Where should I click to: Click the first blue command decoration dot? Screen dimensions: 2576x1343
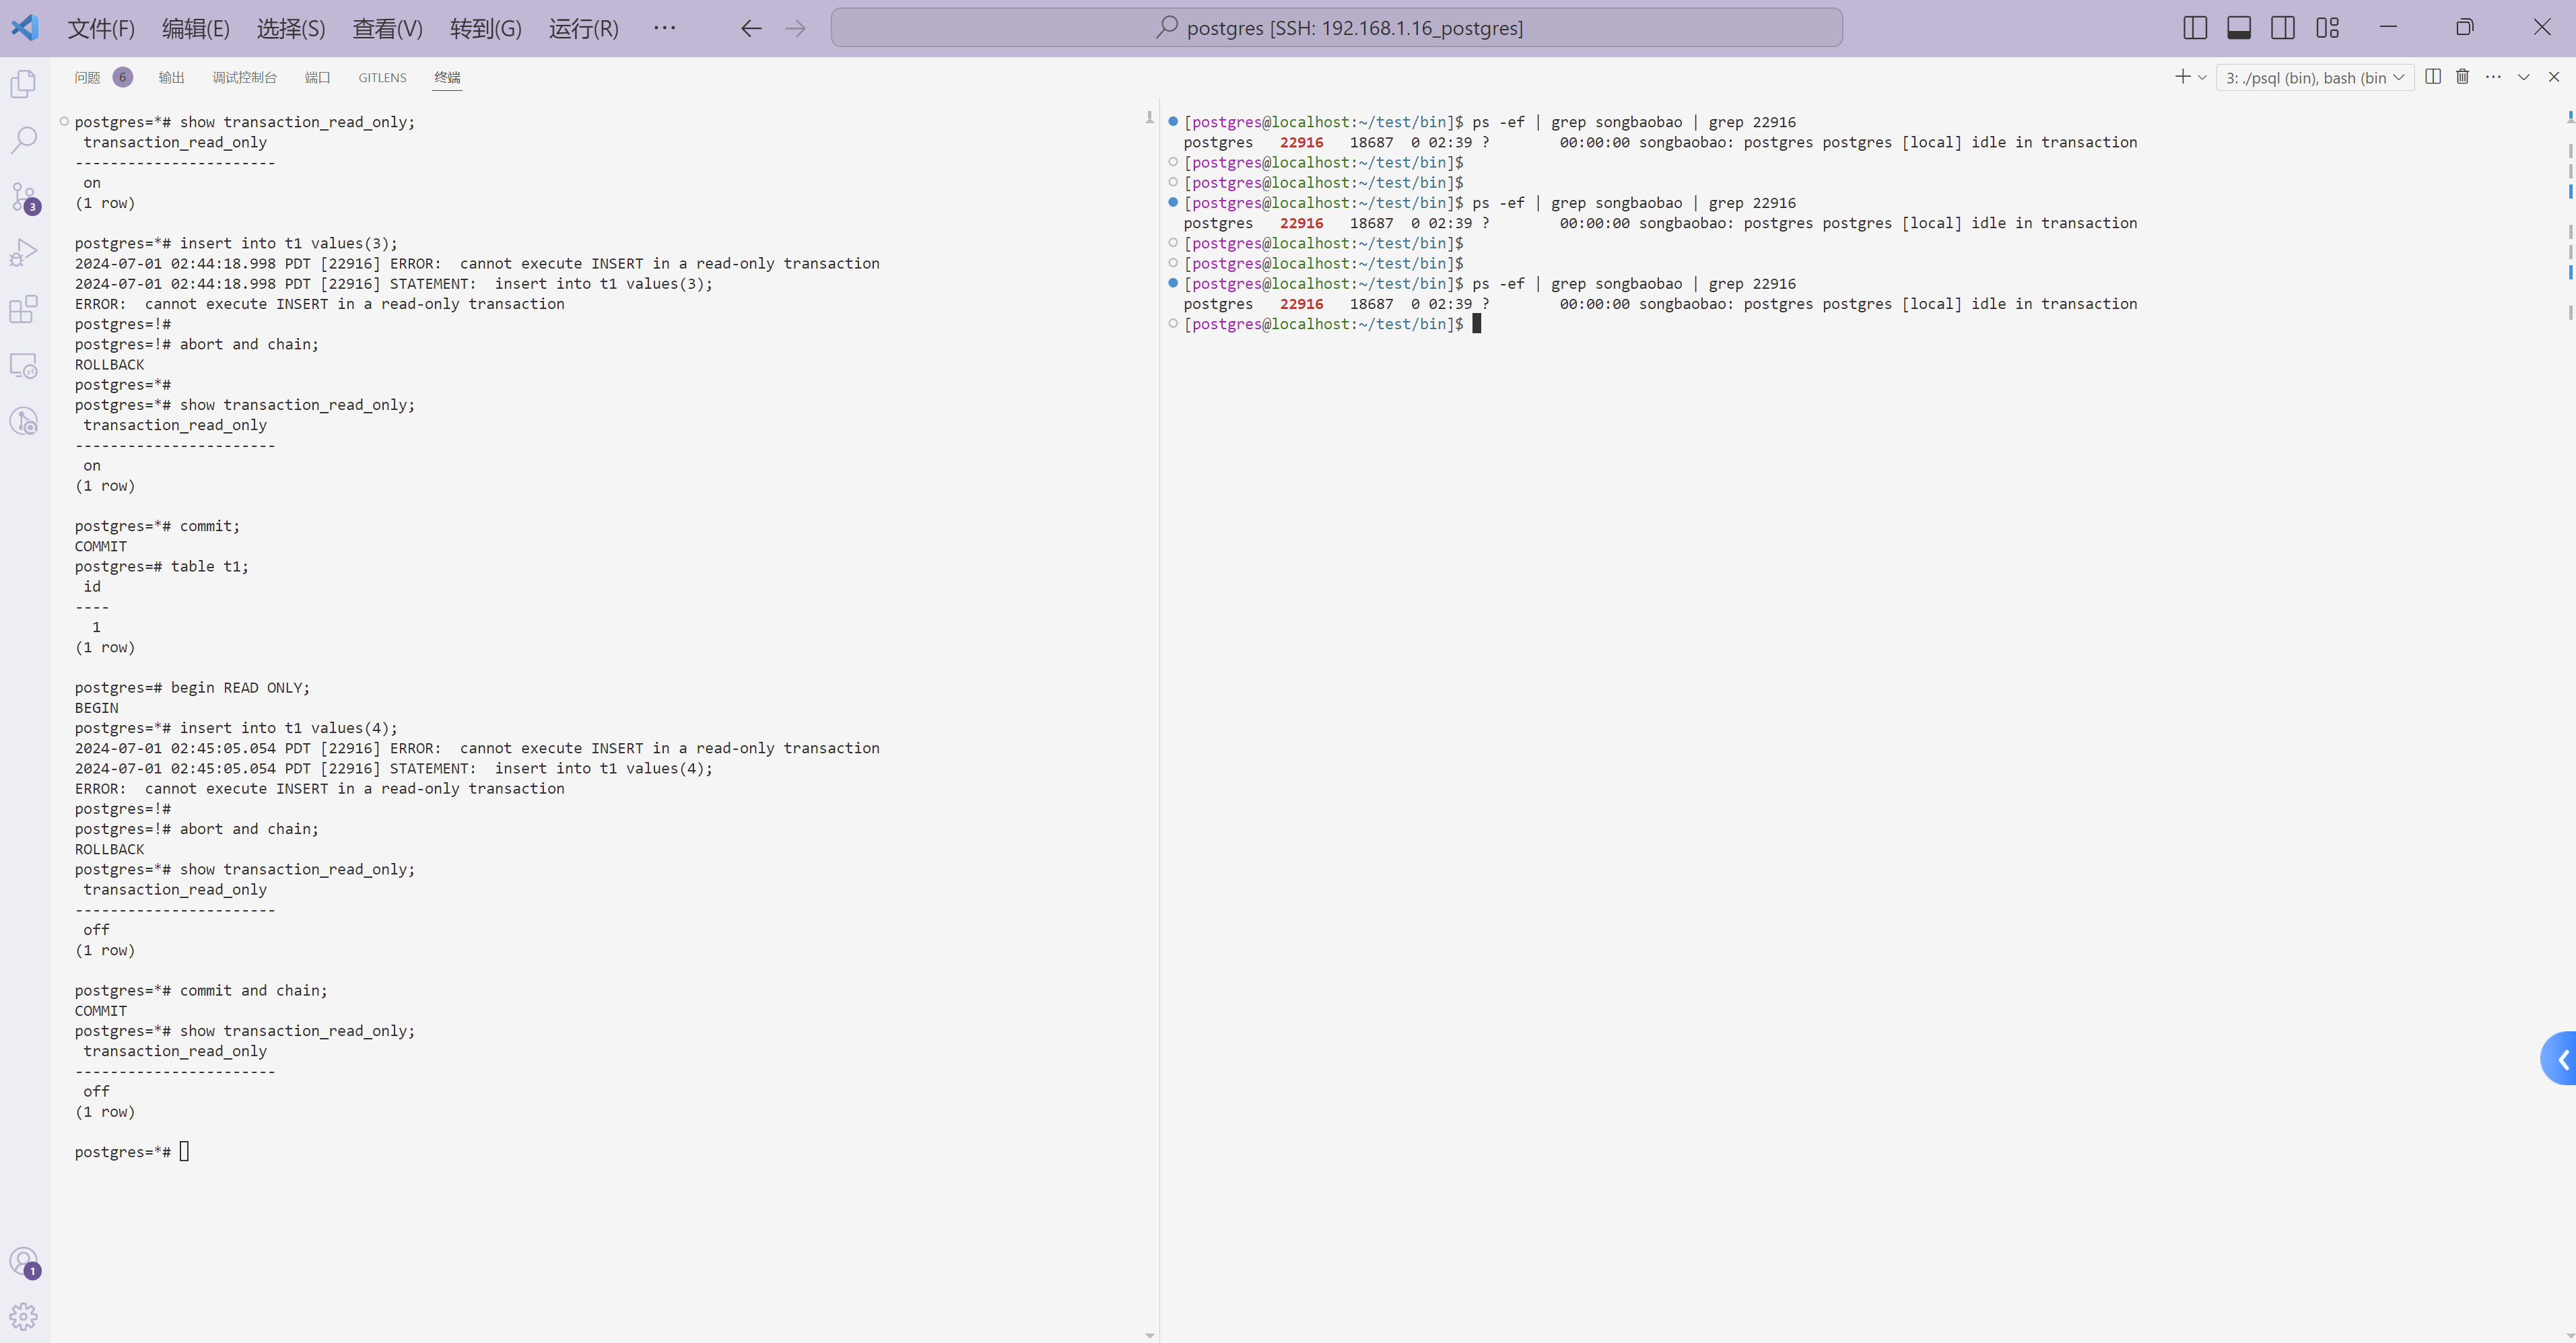[1173, 121]
